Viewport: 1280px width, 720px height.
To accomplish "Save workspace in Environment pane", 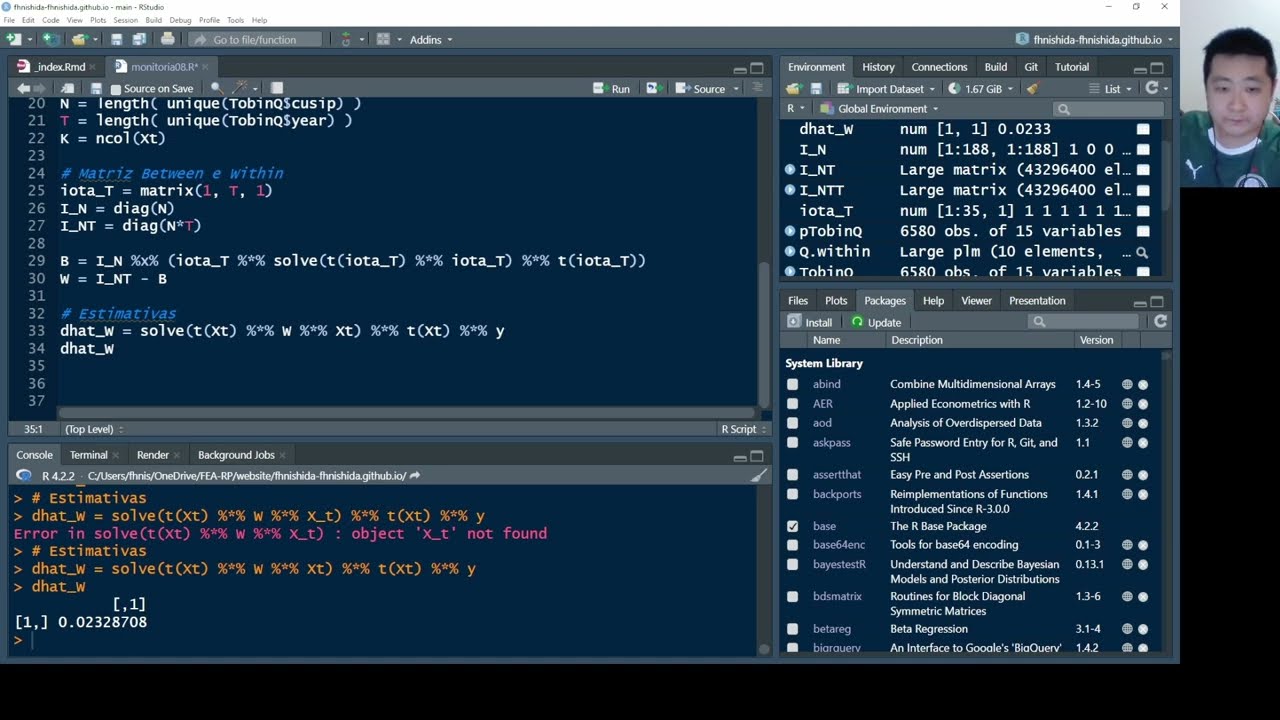I will [816, 88].
